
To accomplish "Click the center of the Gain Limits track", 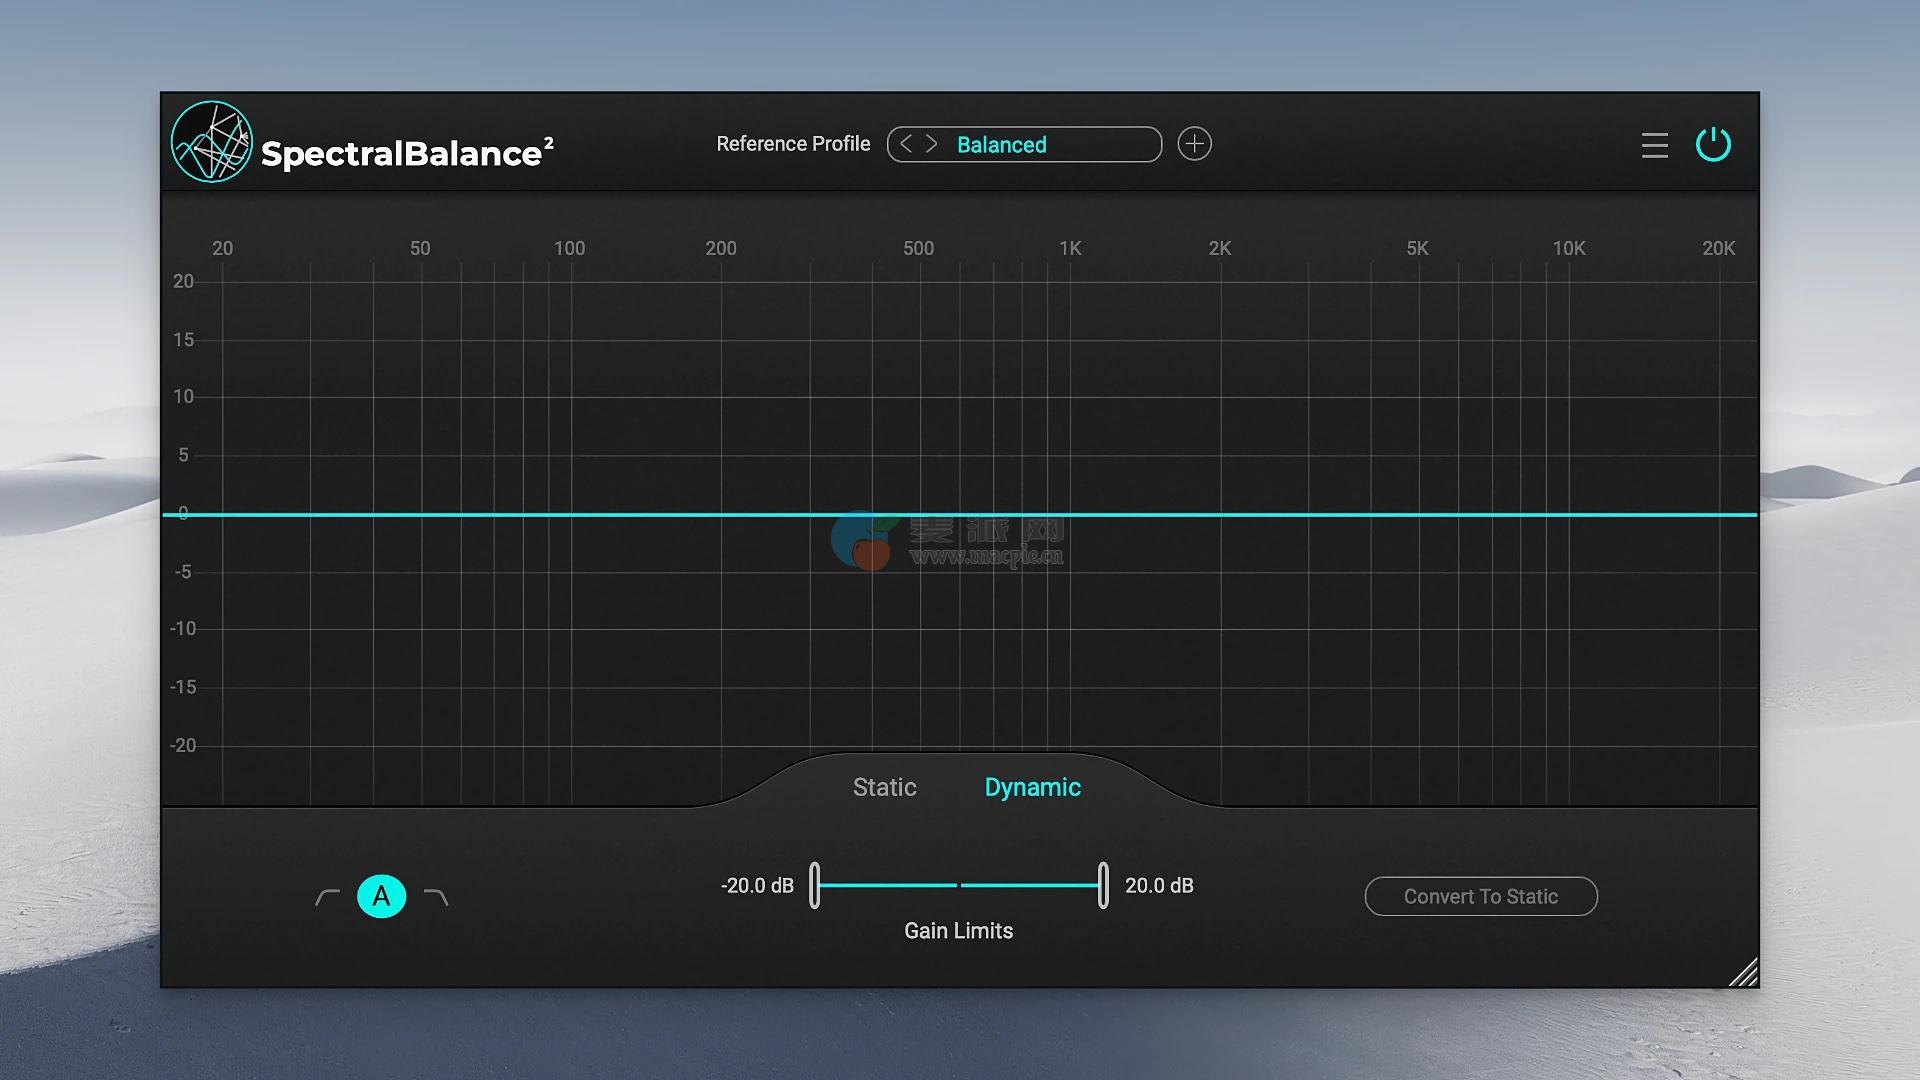I will pos(959,885).
